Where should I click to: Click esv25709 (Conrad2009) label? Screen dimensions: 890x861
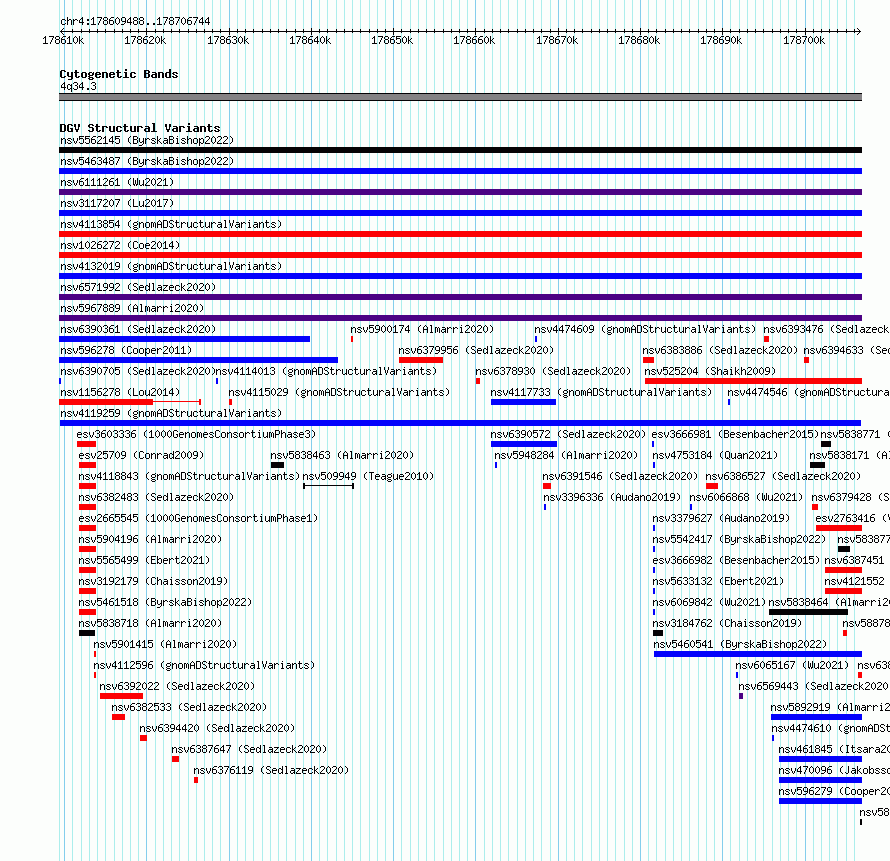141,455
